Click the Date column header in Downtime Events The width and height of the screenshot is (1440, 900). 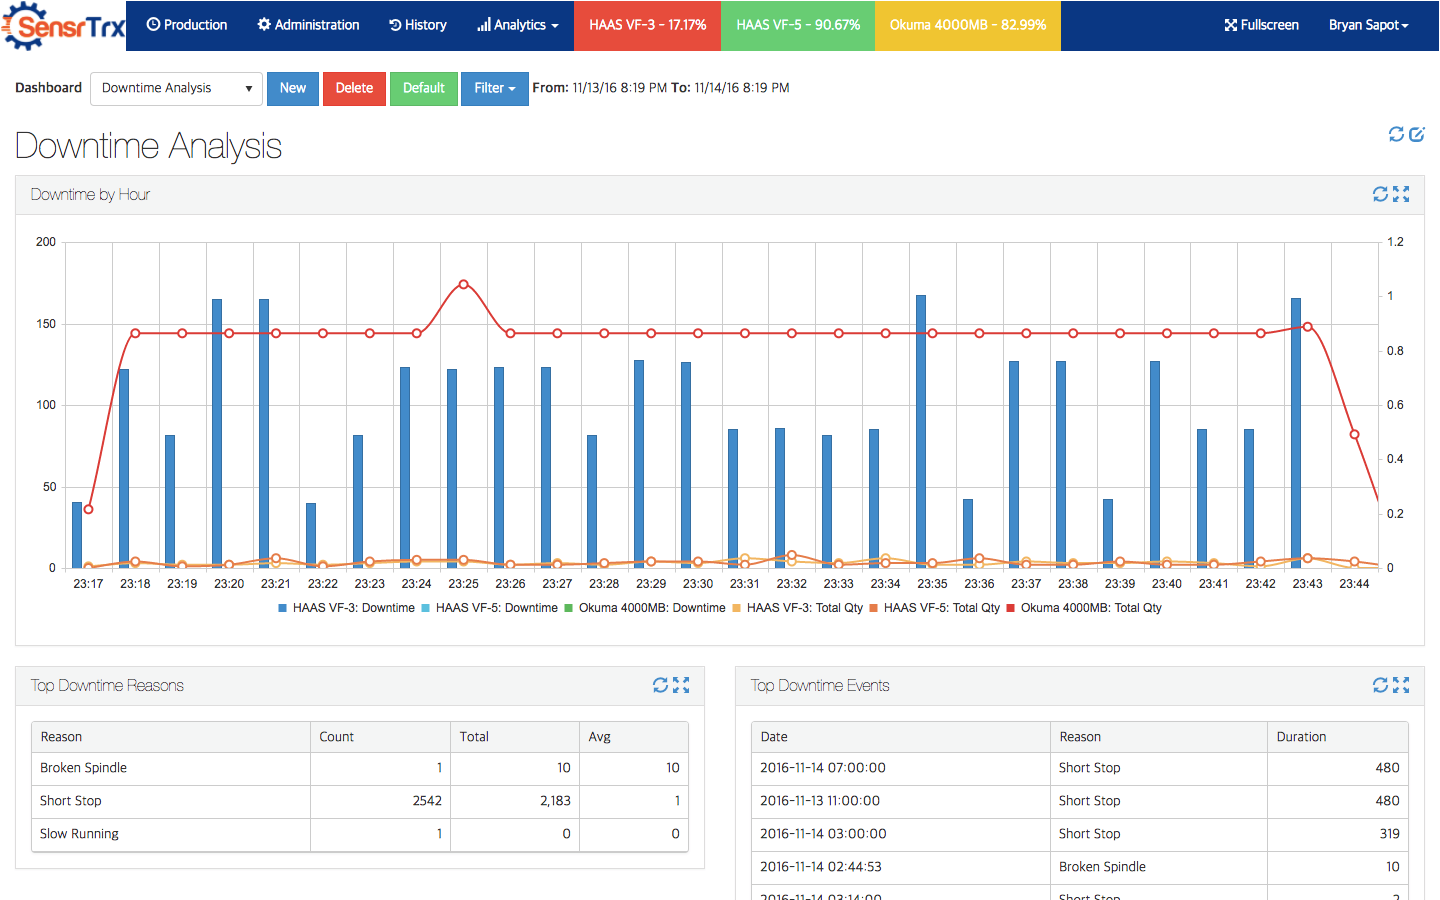(x=901, y=737)
